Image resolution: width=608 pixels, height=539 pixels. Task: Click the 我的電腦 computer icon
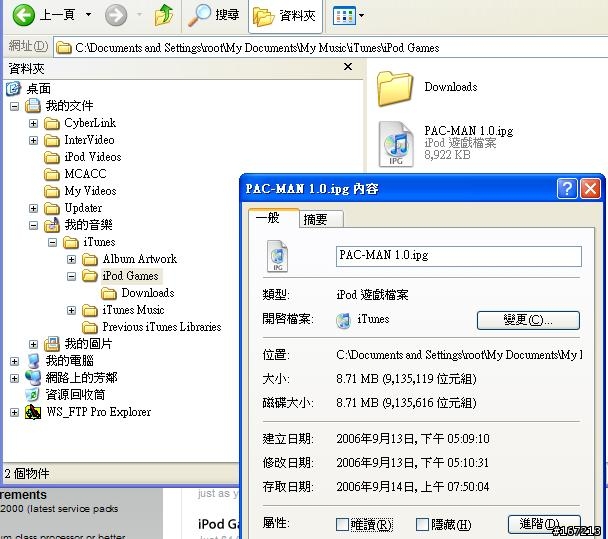point(33,361)
